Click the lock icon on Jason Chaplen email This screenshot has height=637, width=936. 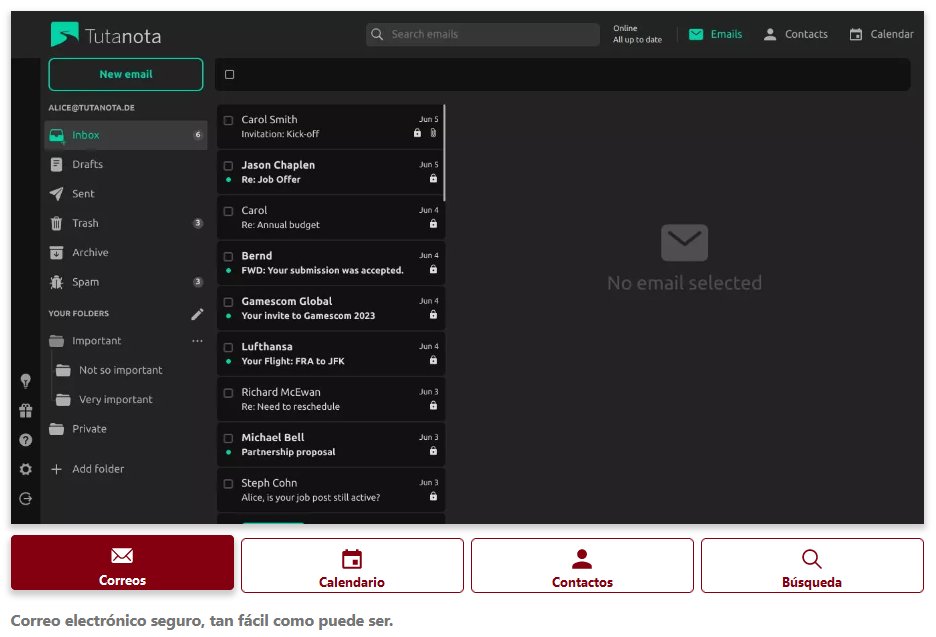[x=433, y=179]
